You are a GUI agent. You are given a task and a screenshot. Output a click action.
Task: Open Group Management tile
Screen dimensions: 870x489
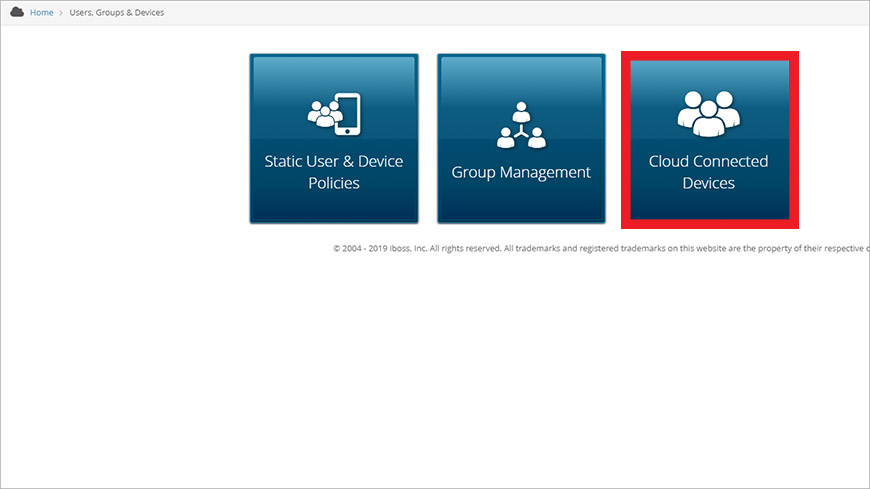(521, 139)
